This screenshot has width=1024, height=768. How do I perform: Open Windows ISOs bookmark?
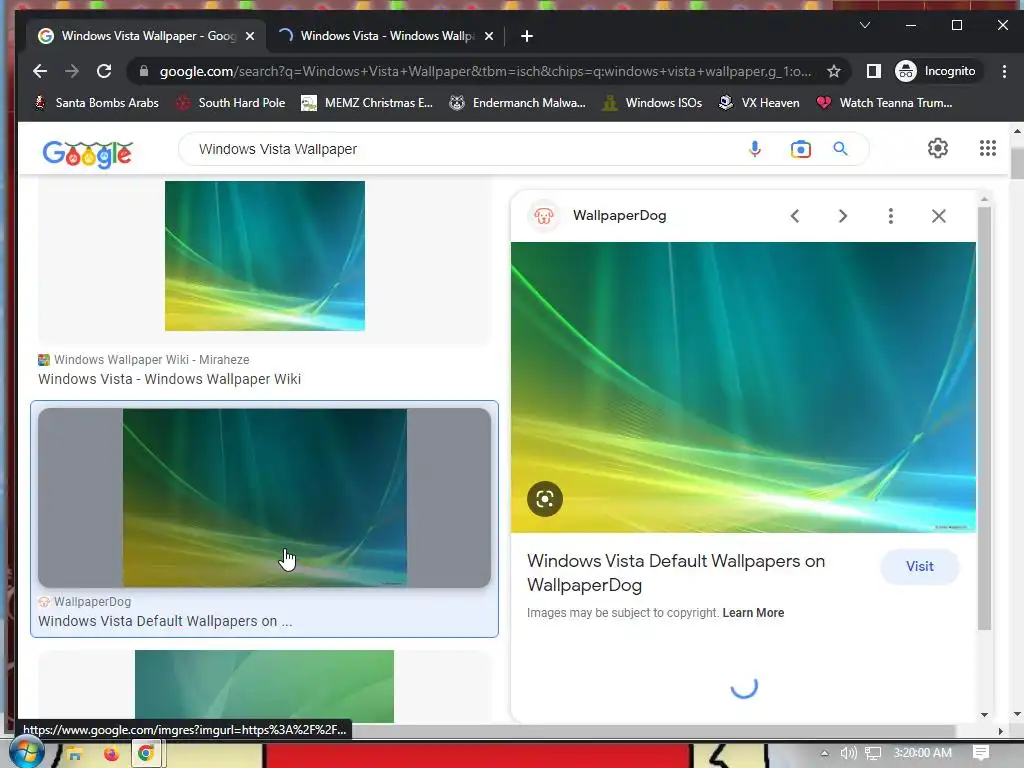[x=652, y=103]
